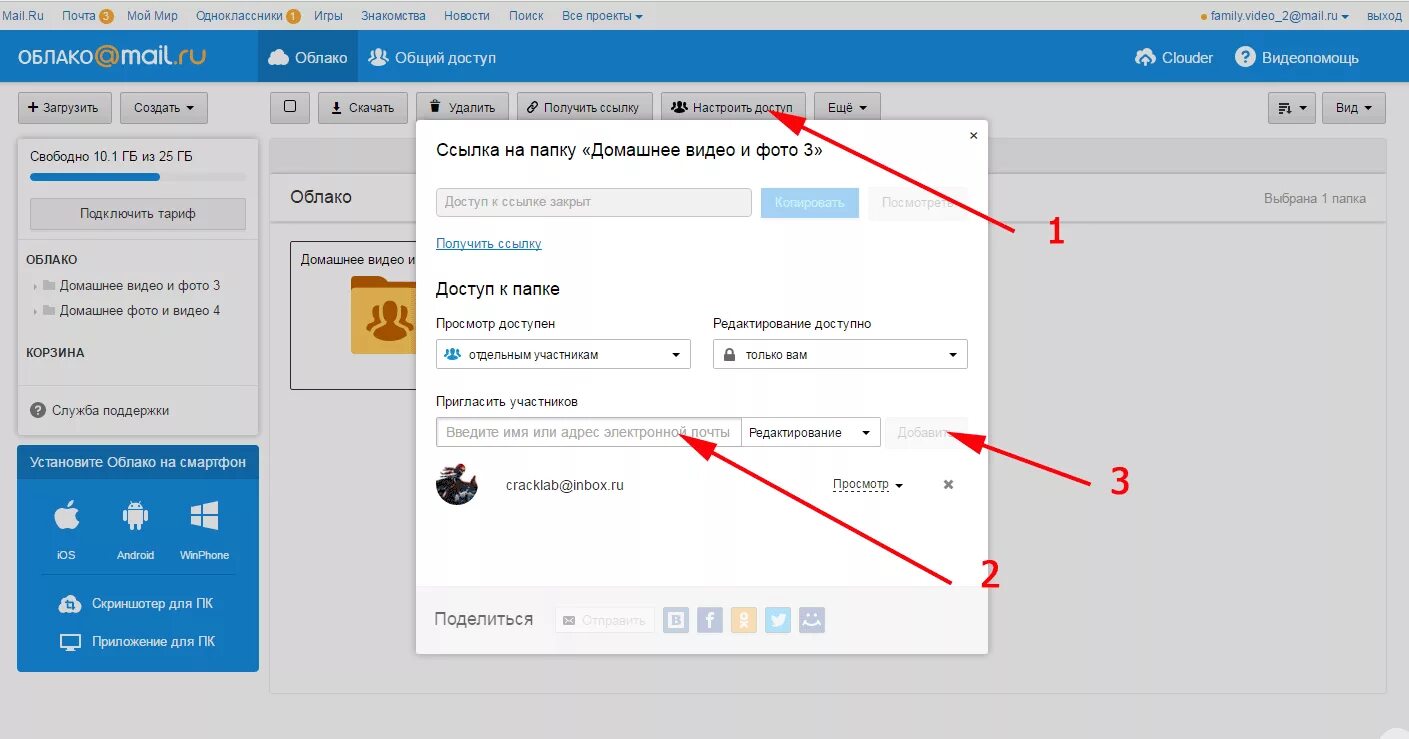The image size is (1409, 739).
Task: Click Получить ссылку toolbar button
Action: pos(585,108)
